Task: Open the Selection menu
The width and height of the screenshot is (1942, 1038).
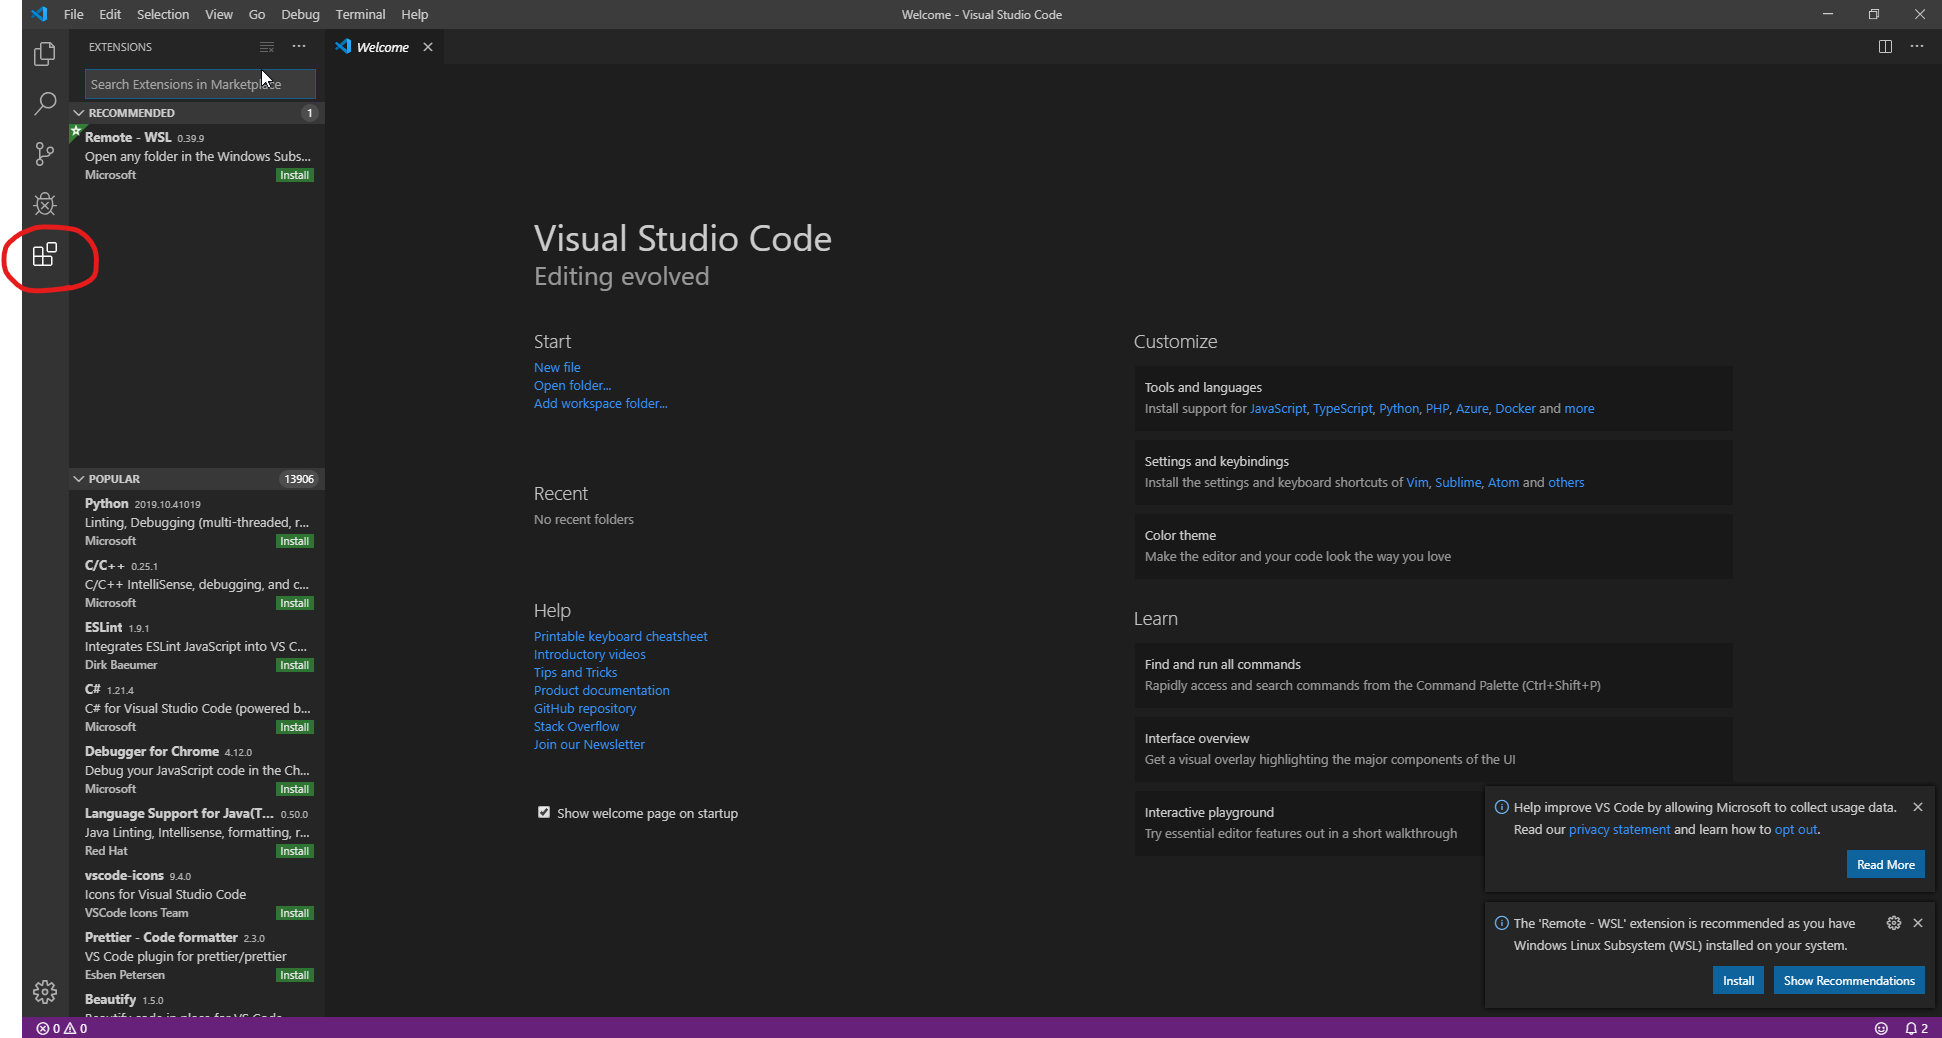Action: coord(163,15)
